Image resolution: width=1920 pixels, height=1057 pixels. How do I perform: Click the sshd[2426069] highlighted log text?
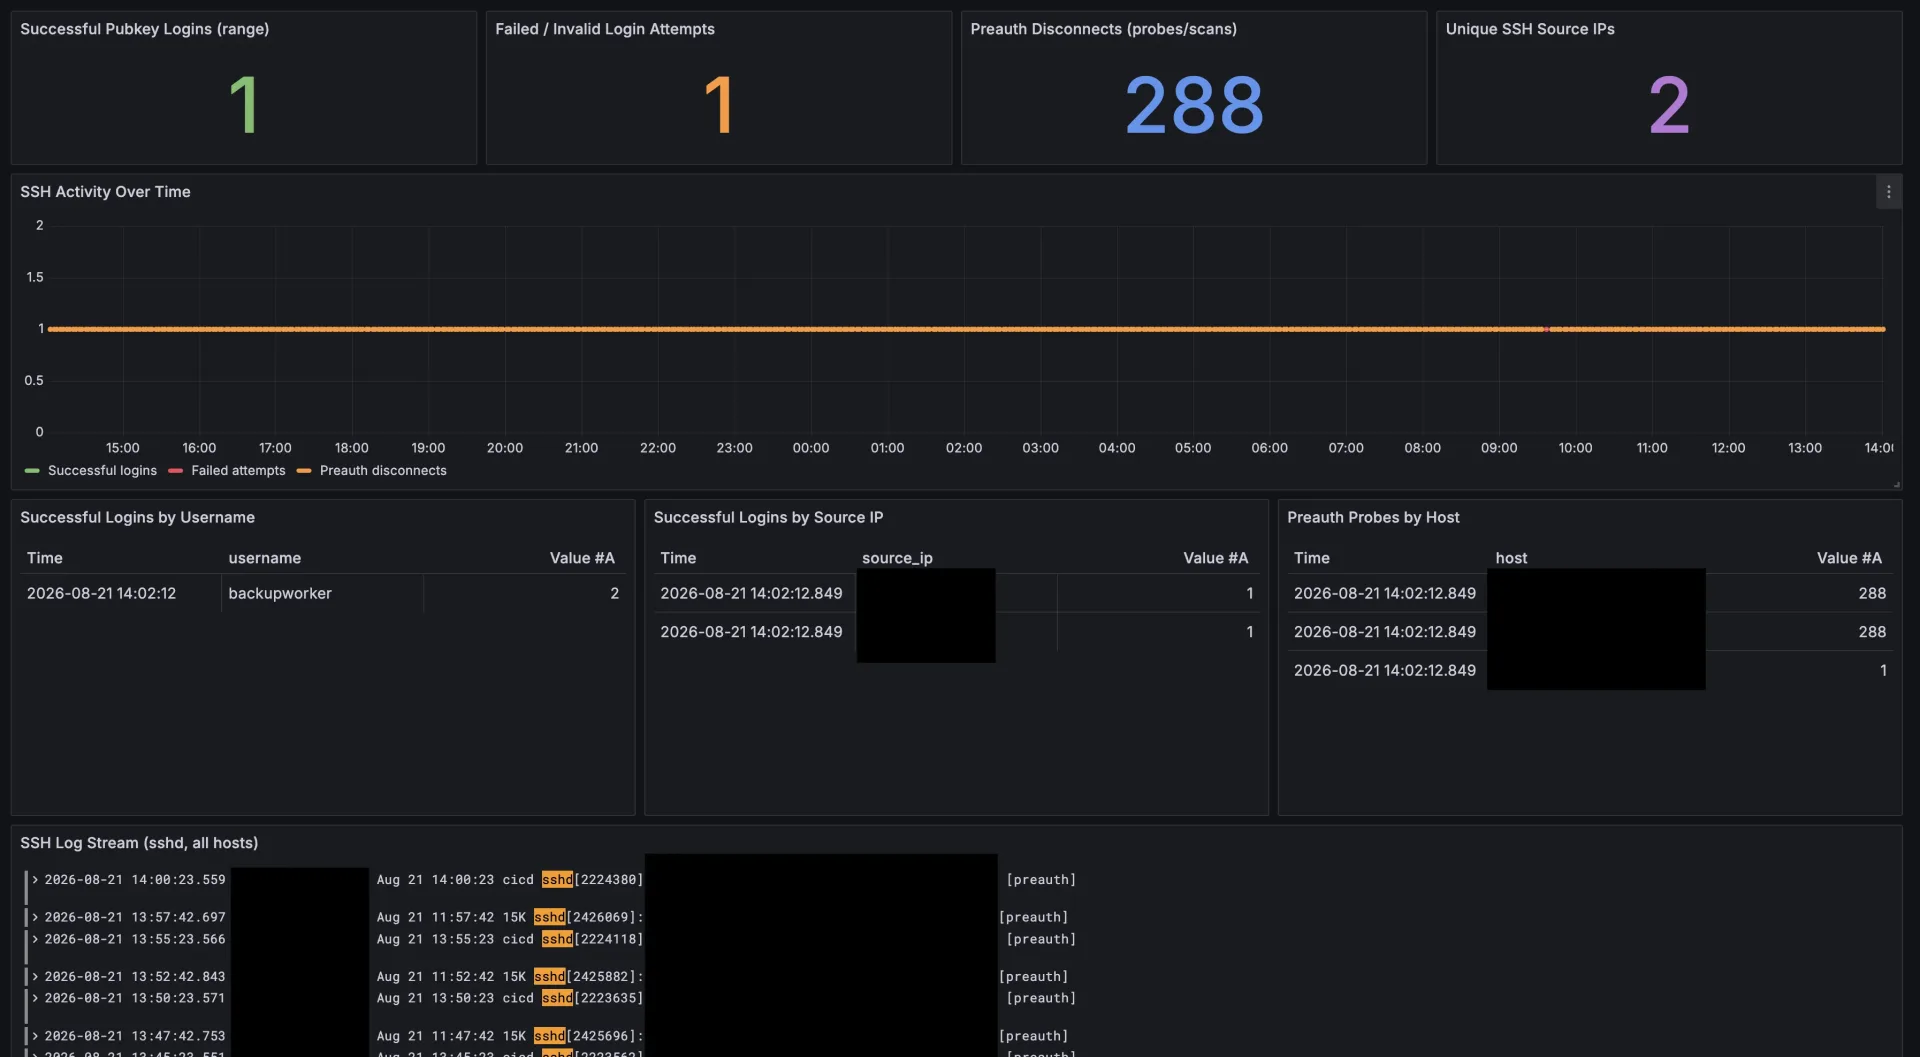point(588,917)
